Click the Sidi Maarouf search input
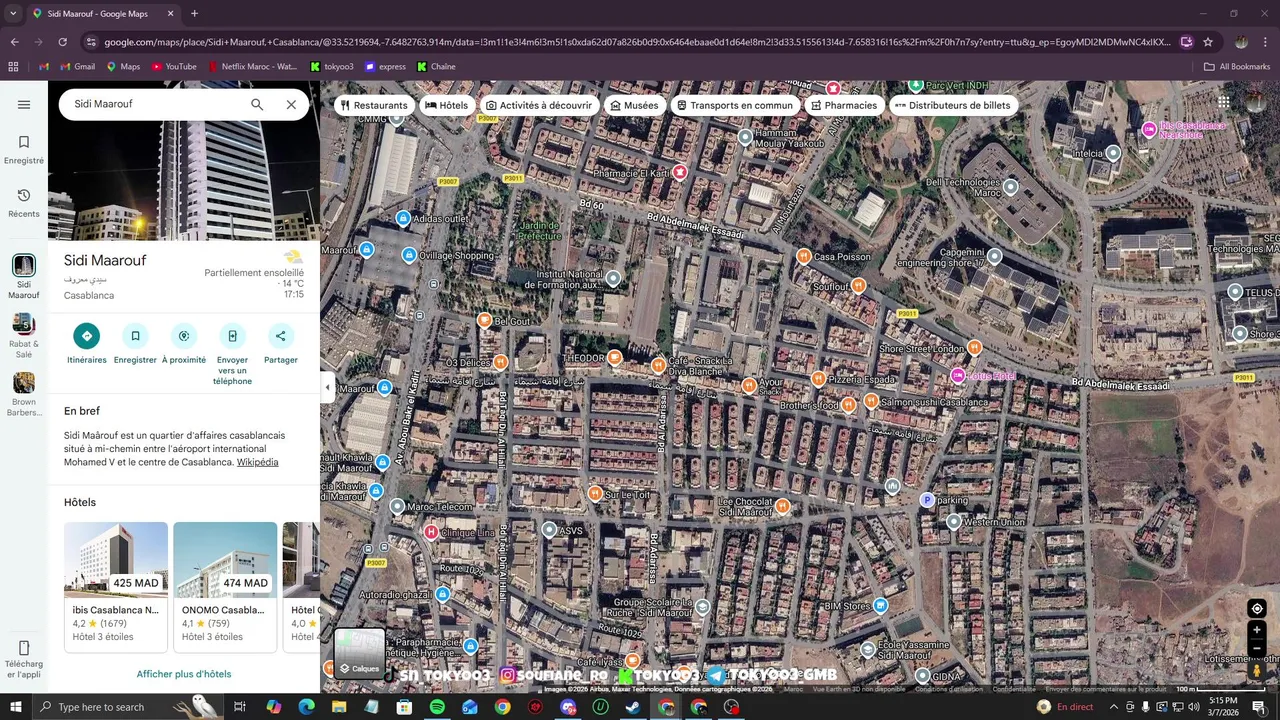This screenshot has width=1280, height=720. [155, 104]
